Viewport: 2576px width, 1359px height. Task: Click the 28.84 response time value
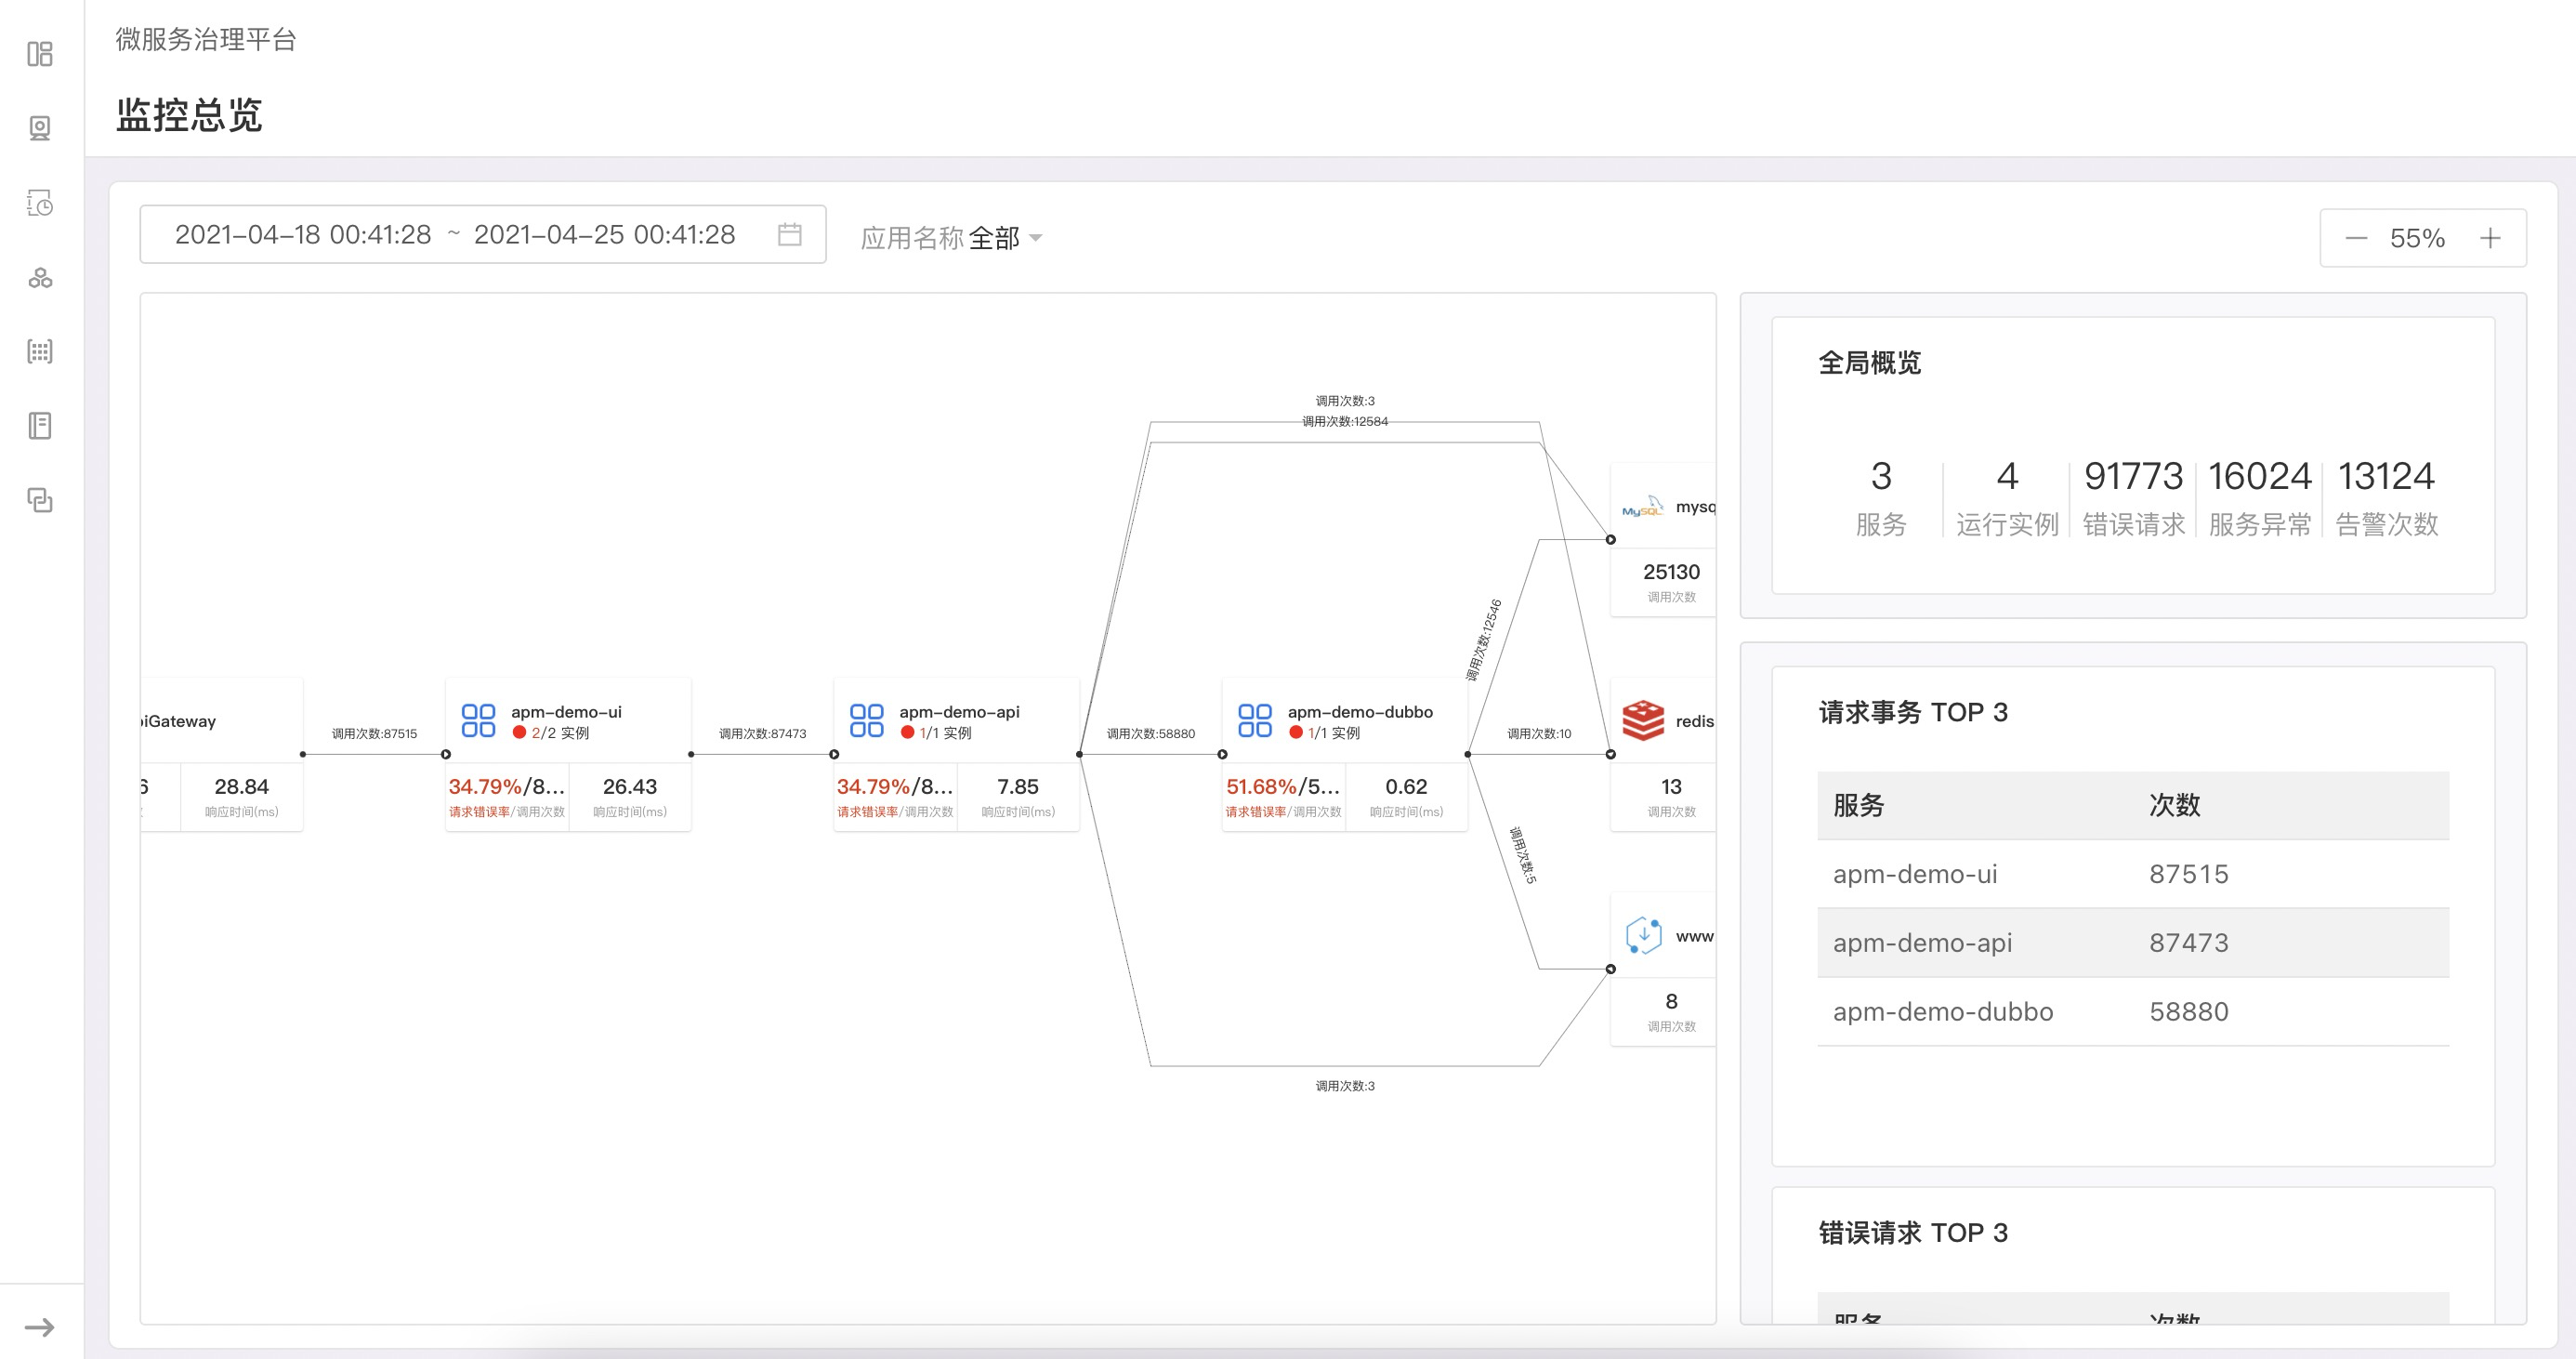click(242, 786)
